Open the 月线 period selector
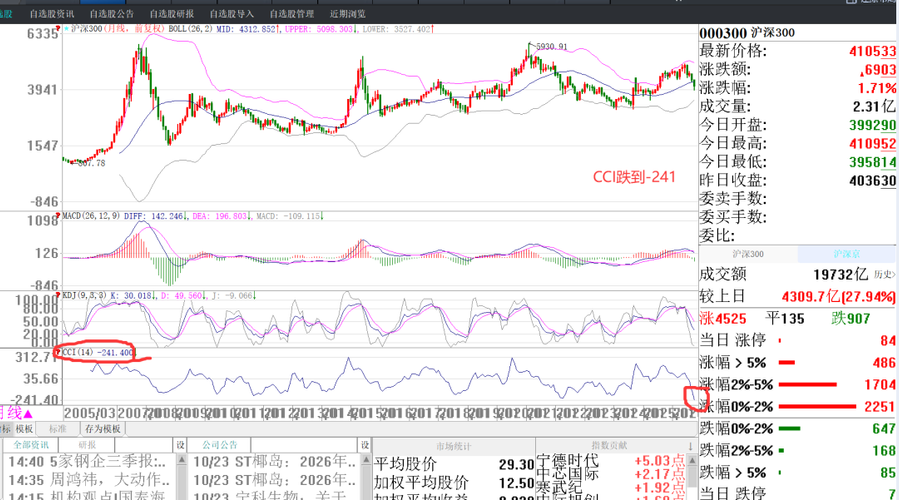Image resolution: width=899 pixels, height=500 pixels. pyautogui.click(x=15, y=413)
